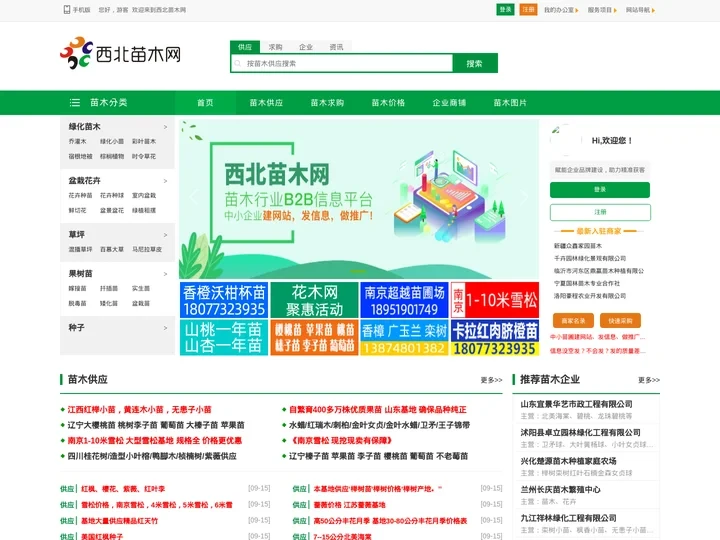720x540 pixels.
Task: Open the 乔灌木 subcategory link
Action: coord(77,141)
